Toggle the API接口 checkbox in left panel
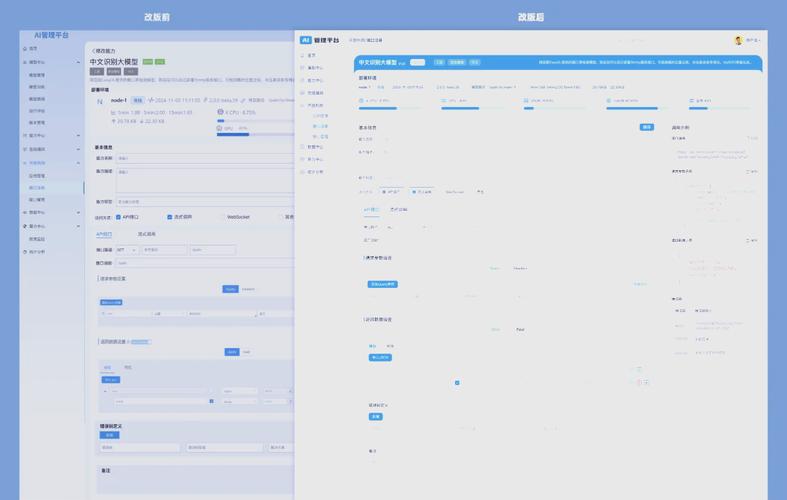The height and width of the screenshot is (500, 787). [x=118, y=217]
